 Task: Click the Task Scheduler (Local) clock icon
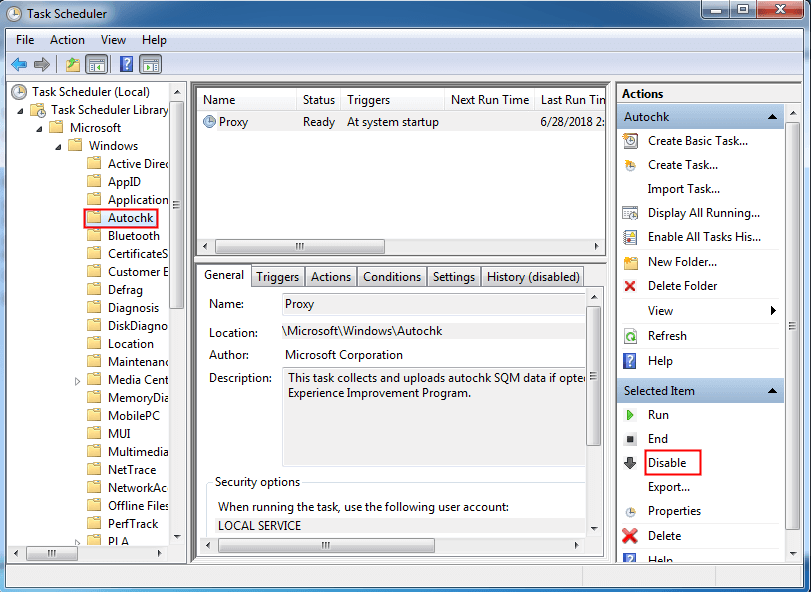pos(19,92)
